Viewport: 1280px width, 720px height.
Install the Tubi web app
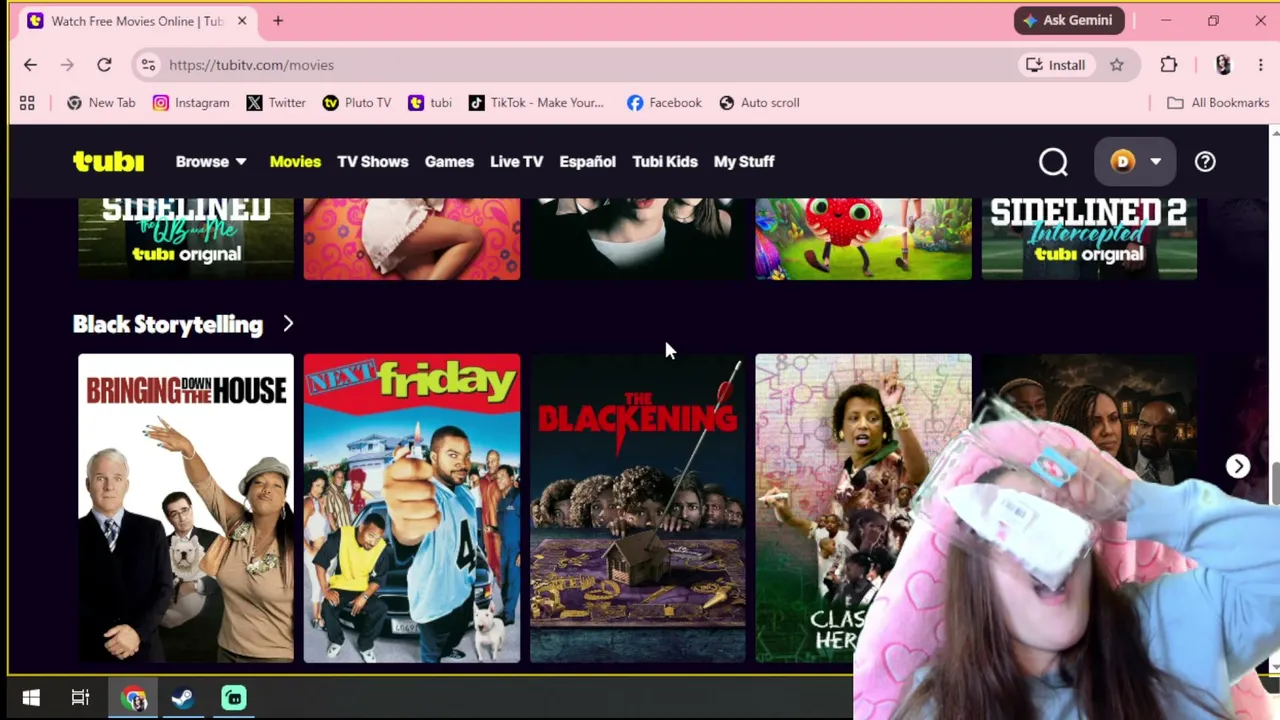coord(1056,65)
